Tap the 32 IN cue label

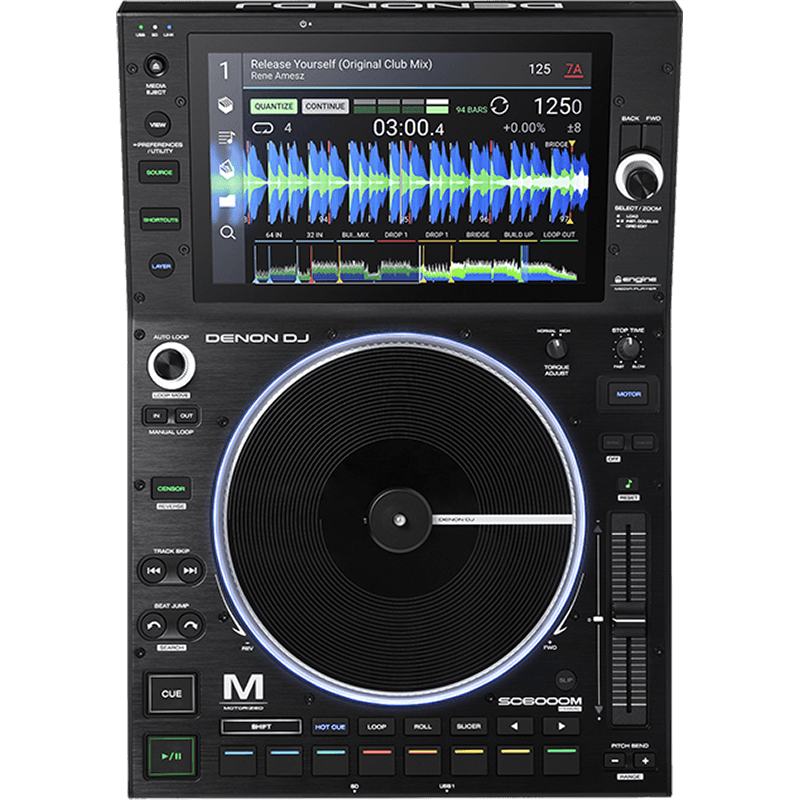[314, 235]
